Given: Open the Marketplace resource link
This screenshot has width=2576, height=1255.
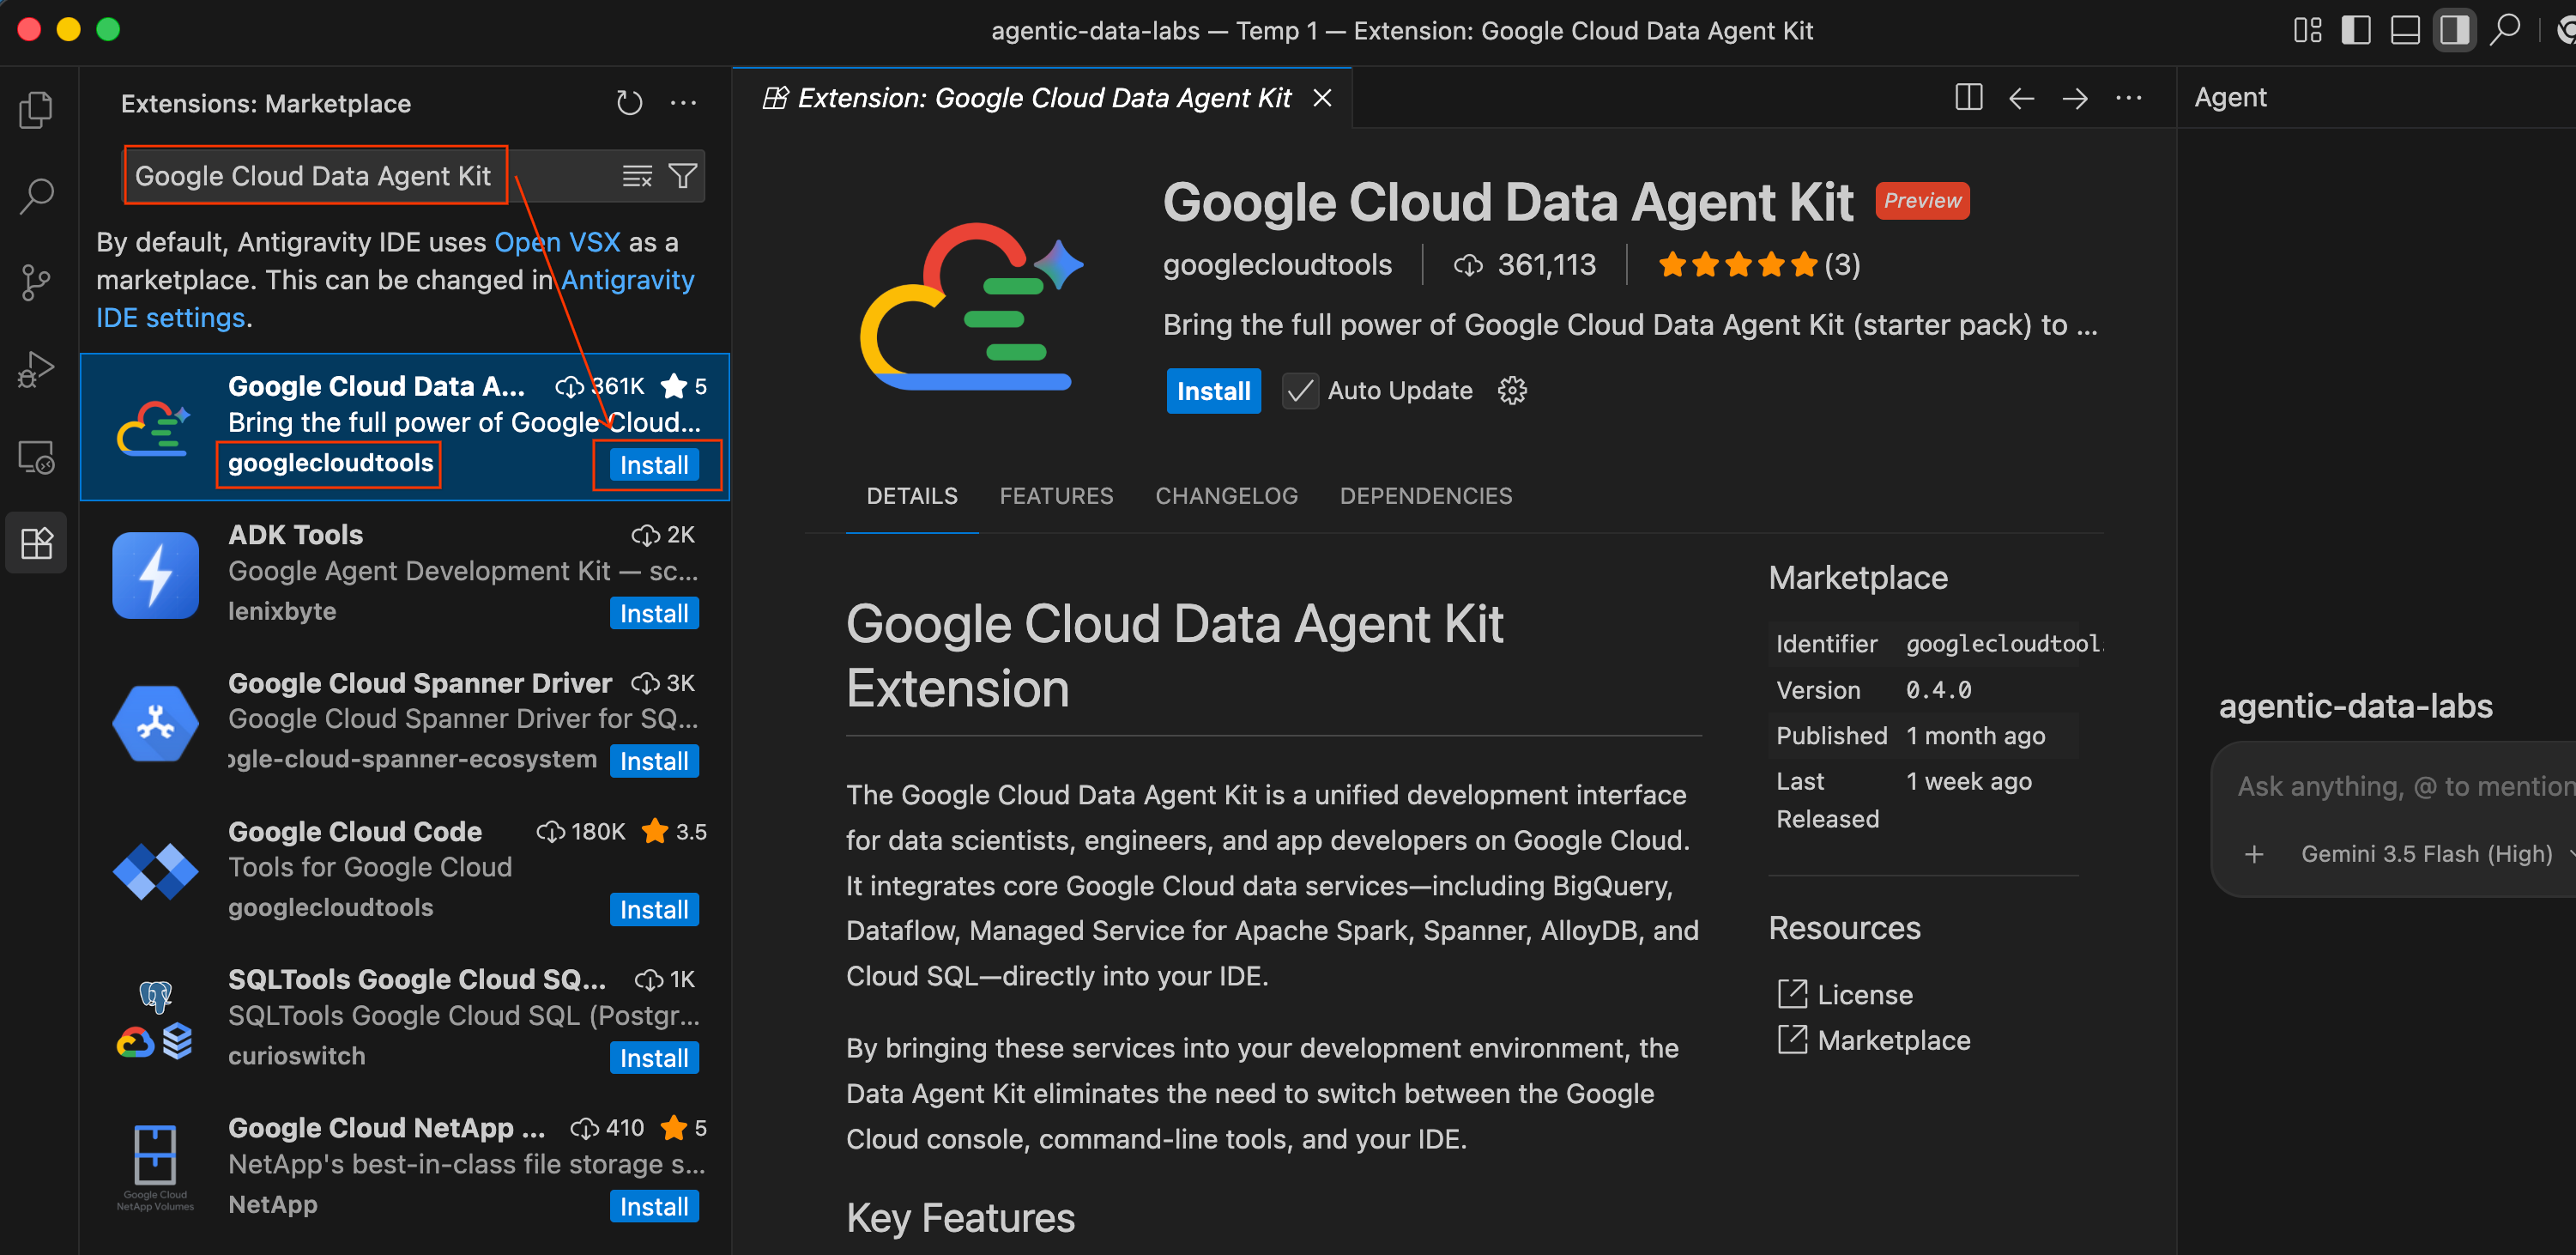Looking at the screenshot, I should pos(1874,1040).
